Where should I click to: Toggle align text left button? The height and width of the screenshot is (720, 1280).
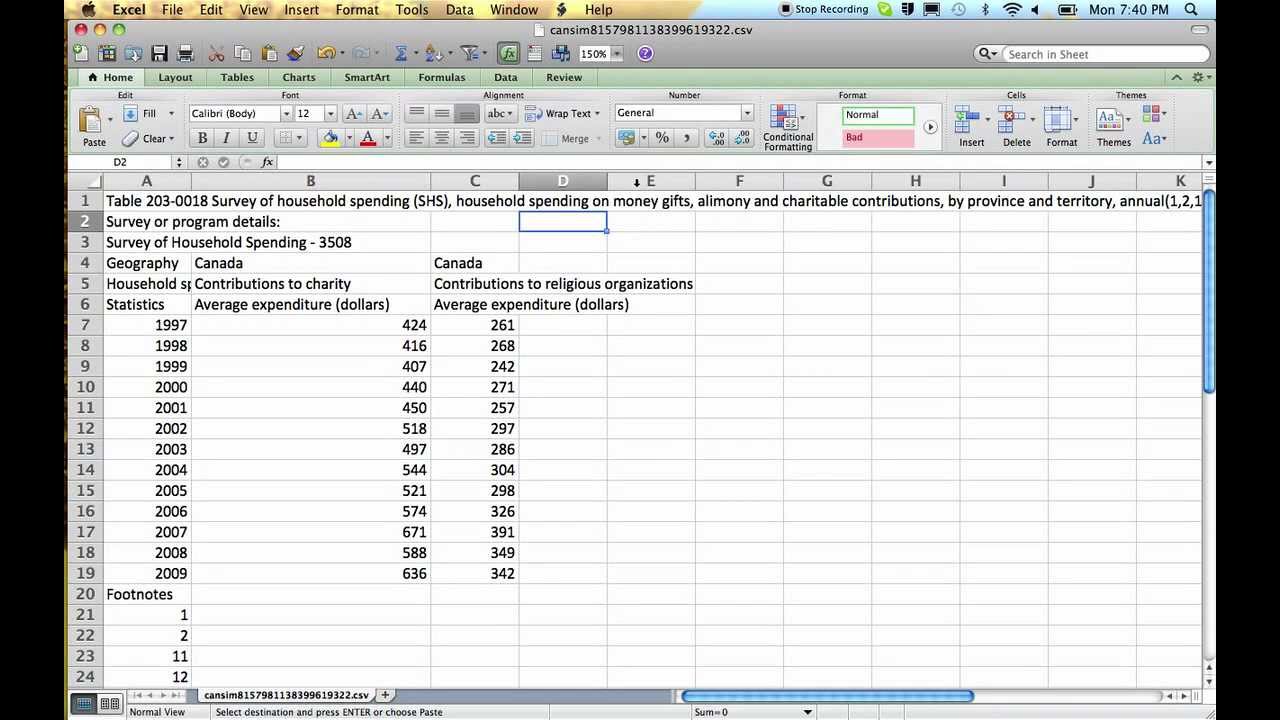[x=417, y=138]
